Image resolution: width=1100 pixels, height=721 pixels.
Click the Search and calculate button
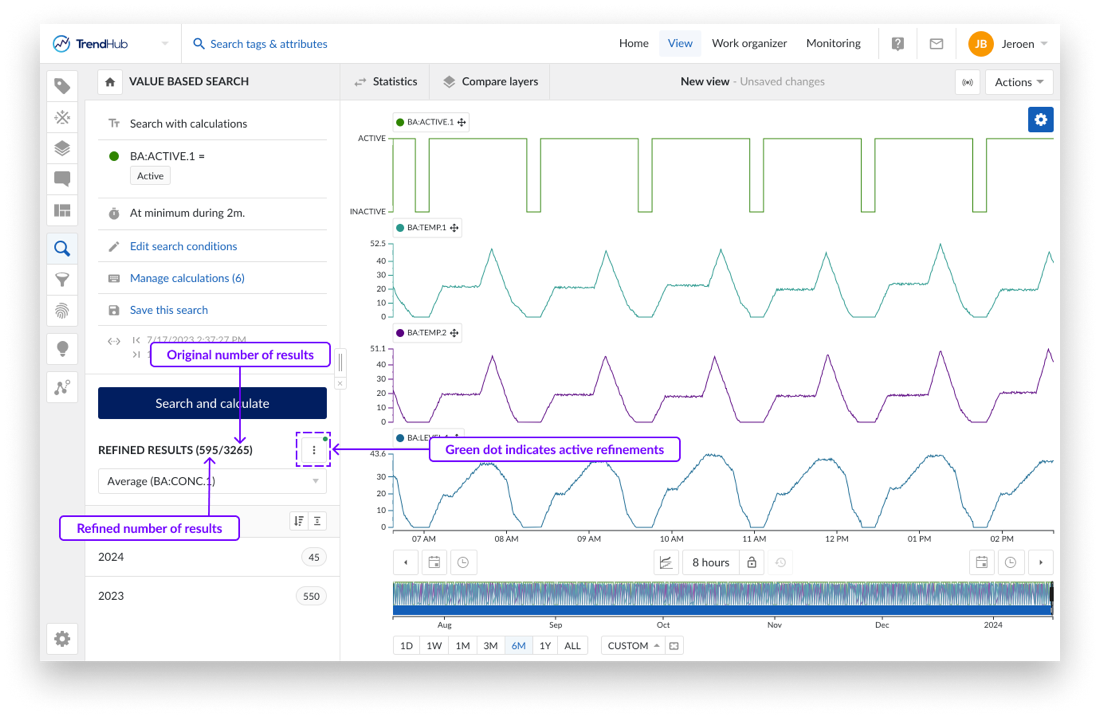pos(212,403)
